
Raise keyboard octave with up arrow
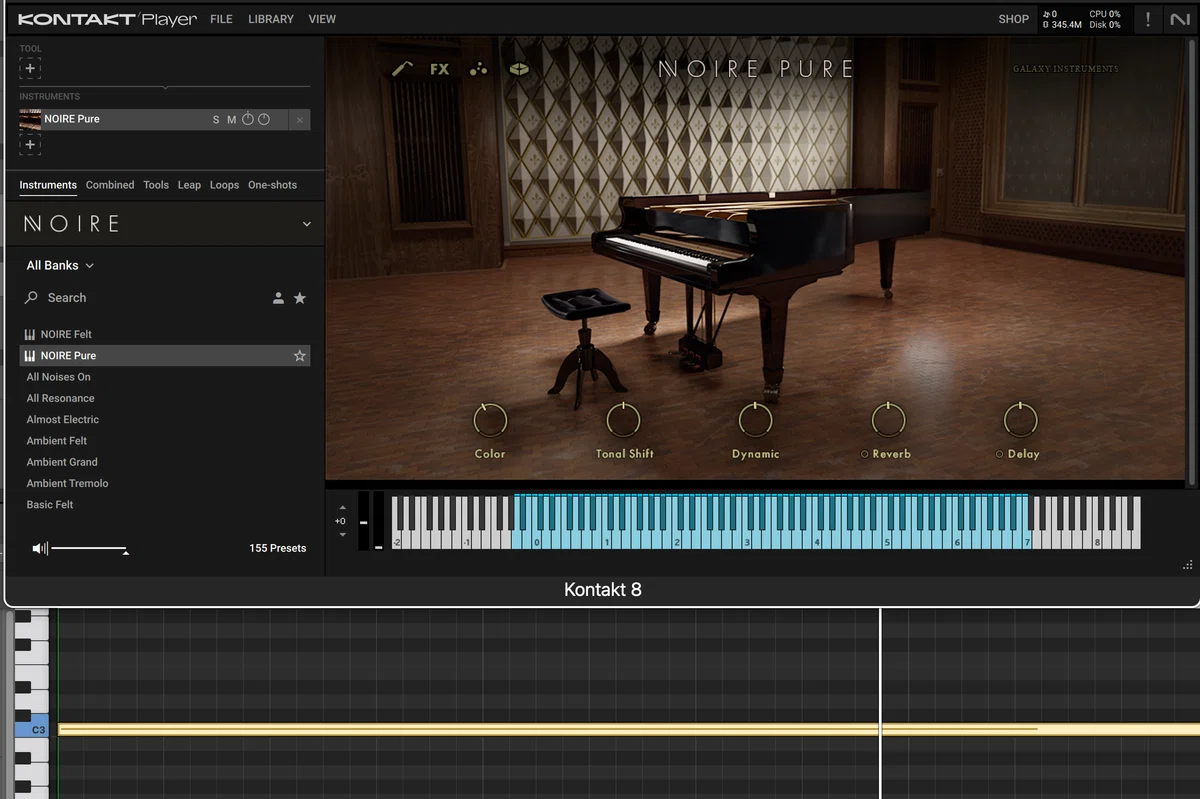click(343, 508)
